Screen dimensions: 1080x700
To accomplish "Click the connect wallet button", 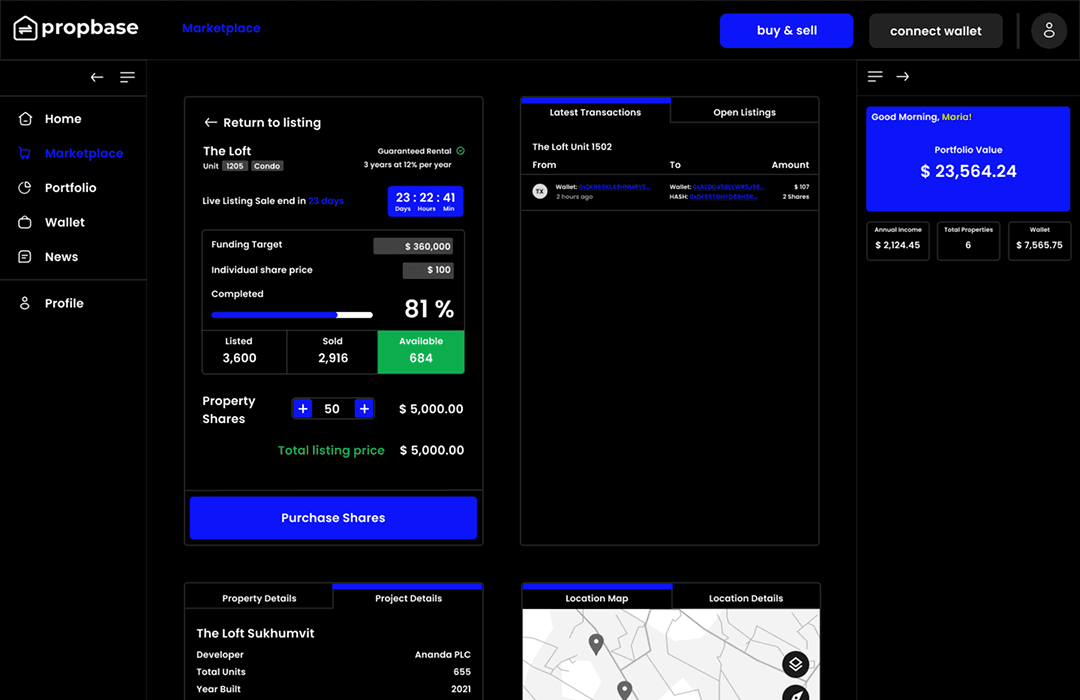I will 935,30.
